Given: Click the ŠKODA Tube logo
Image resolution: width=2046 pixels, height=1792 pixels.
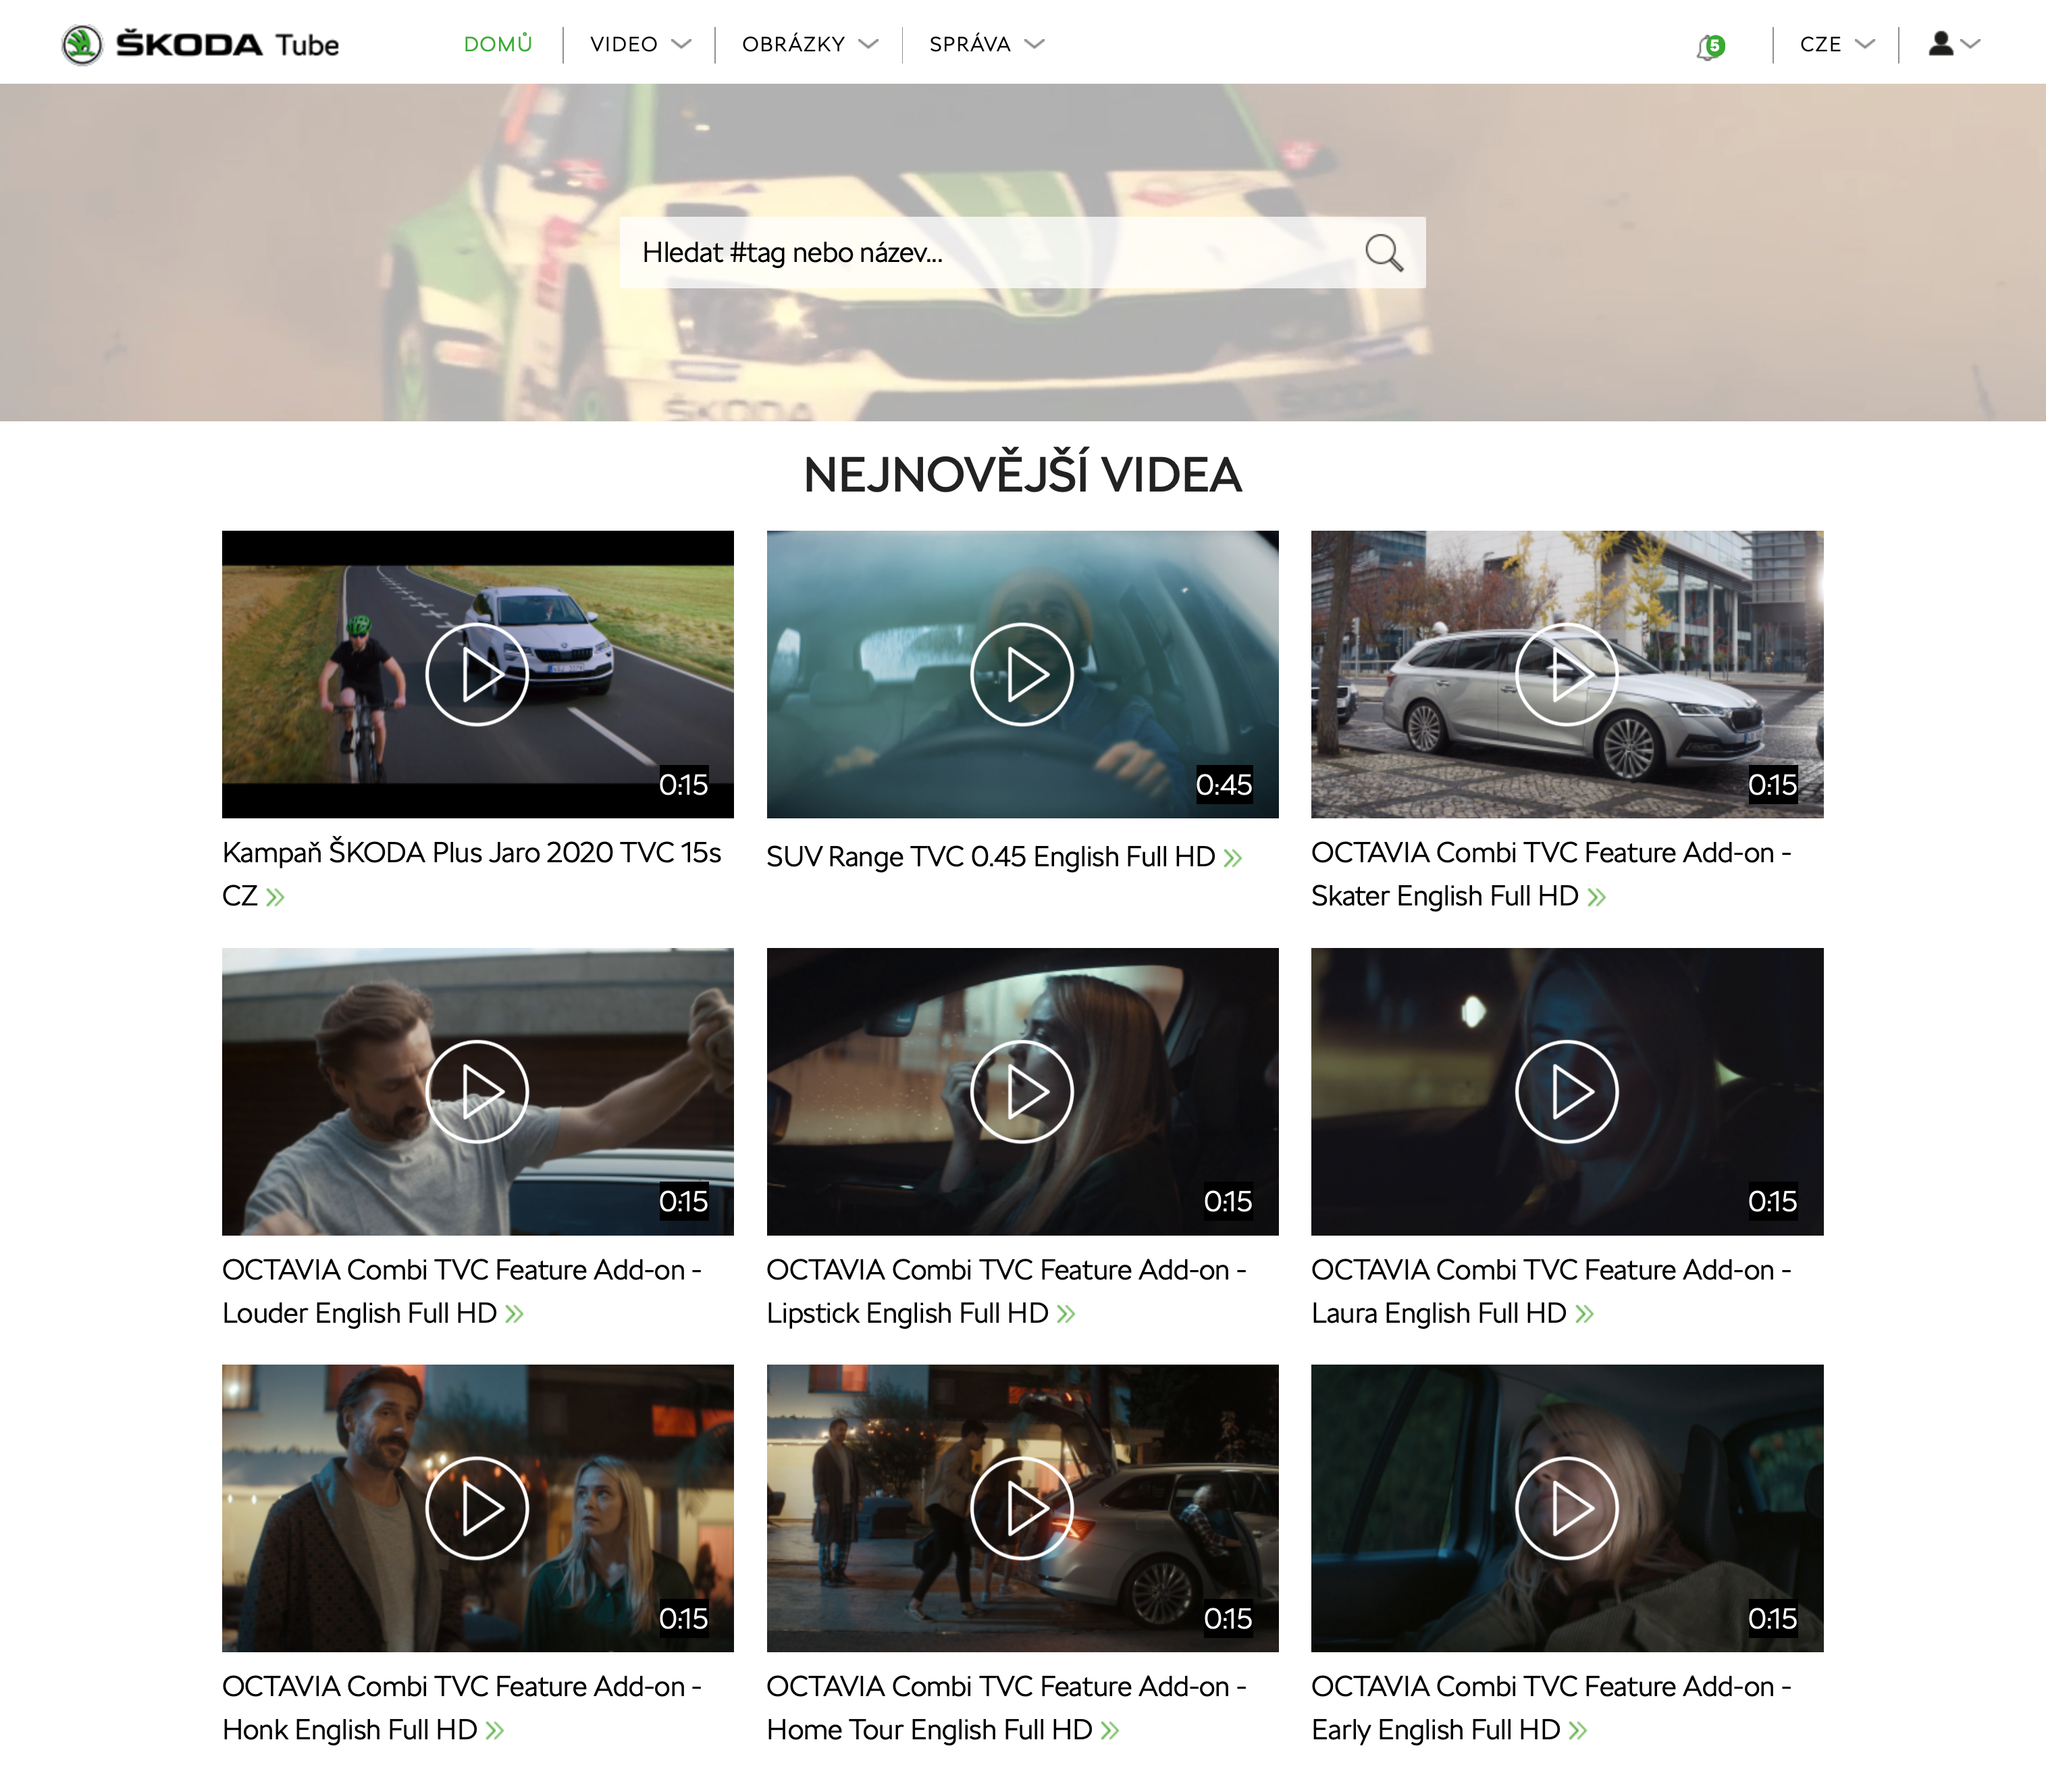Looking at the screenshot, I should [200, 44].
